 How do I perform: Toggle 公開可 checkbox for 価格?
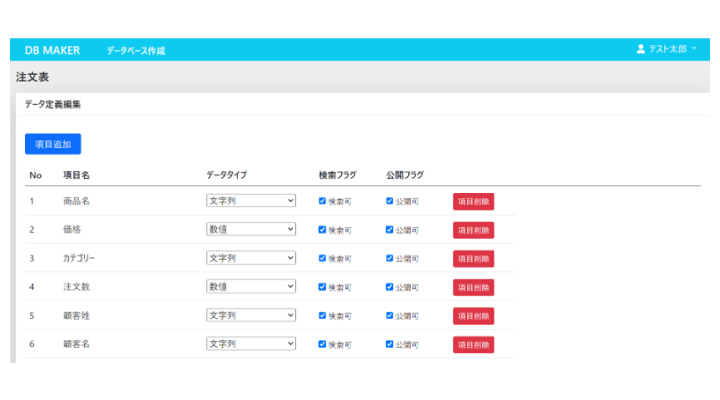390,230
